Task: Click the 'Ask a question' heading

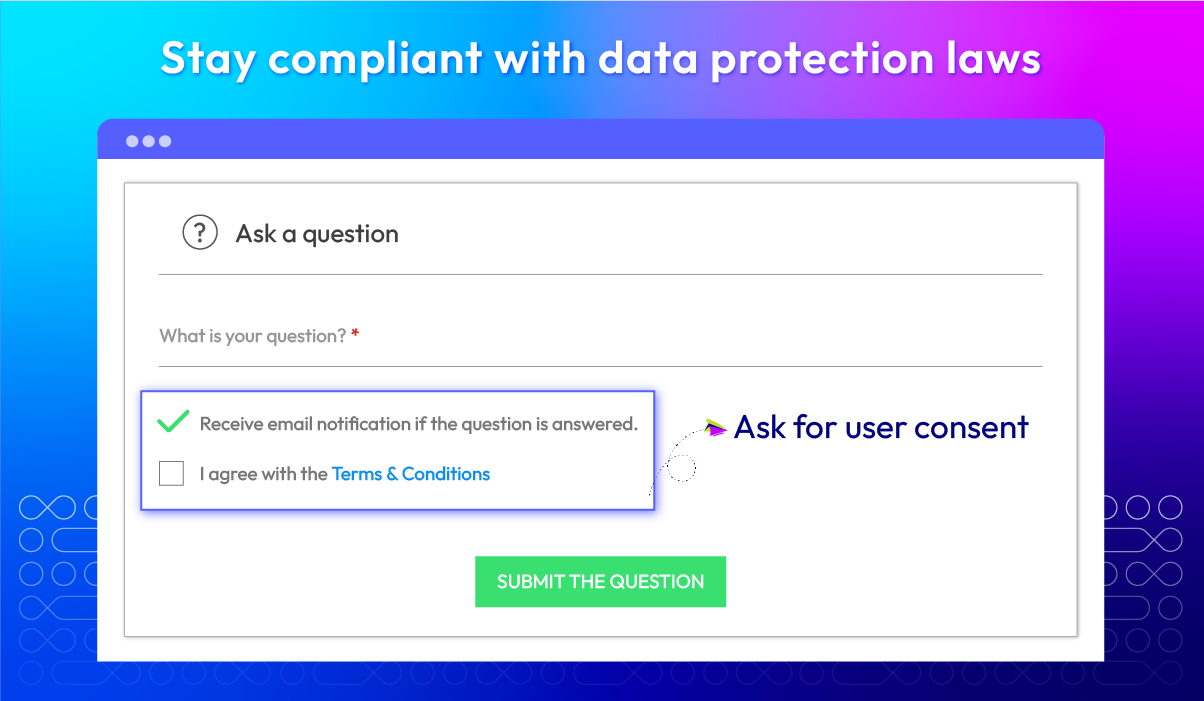Action: point(317,234)
